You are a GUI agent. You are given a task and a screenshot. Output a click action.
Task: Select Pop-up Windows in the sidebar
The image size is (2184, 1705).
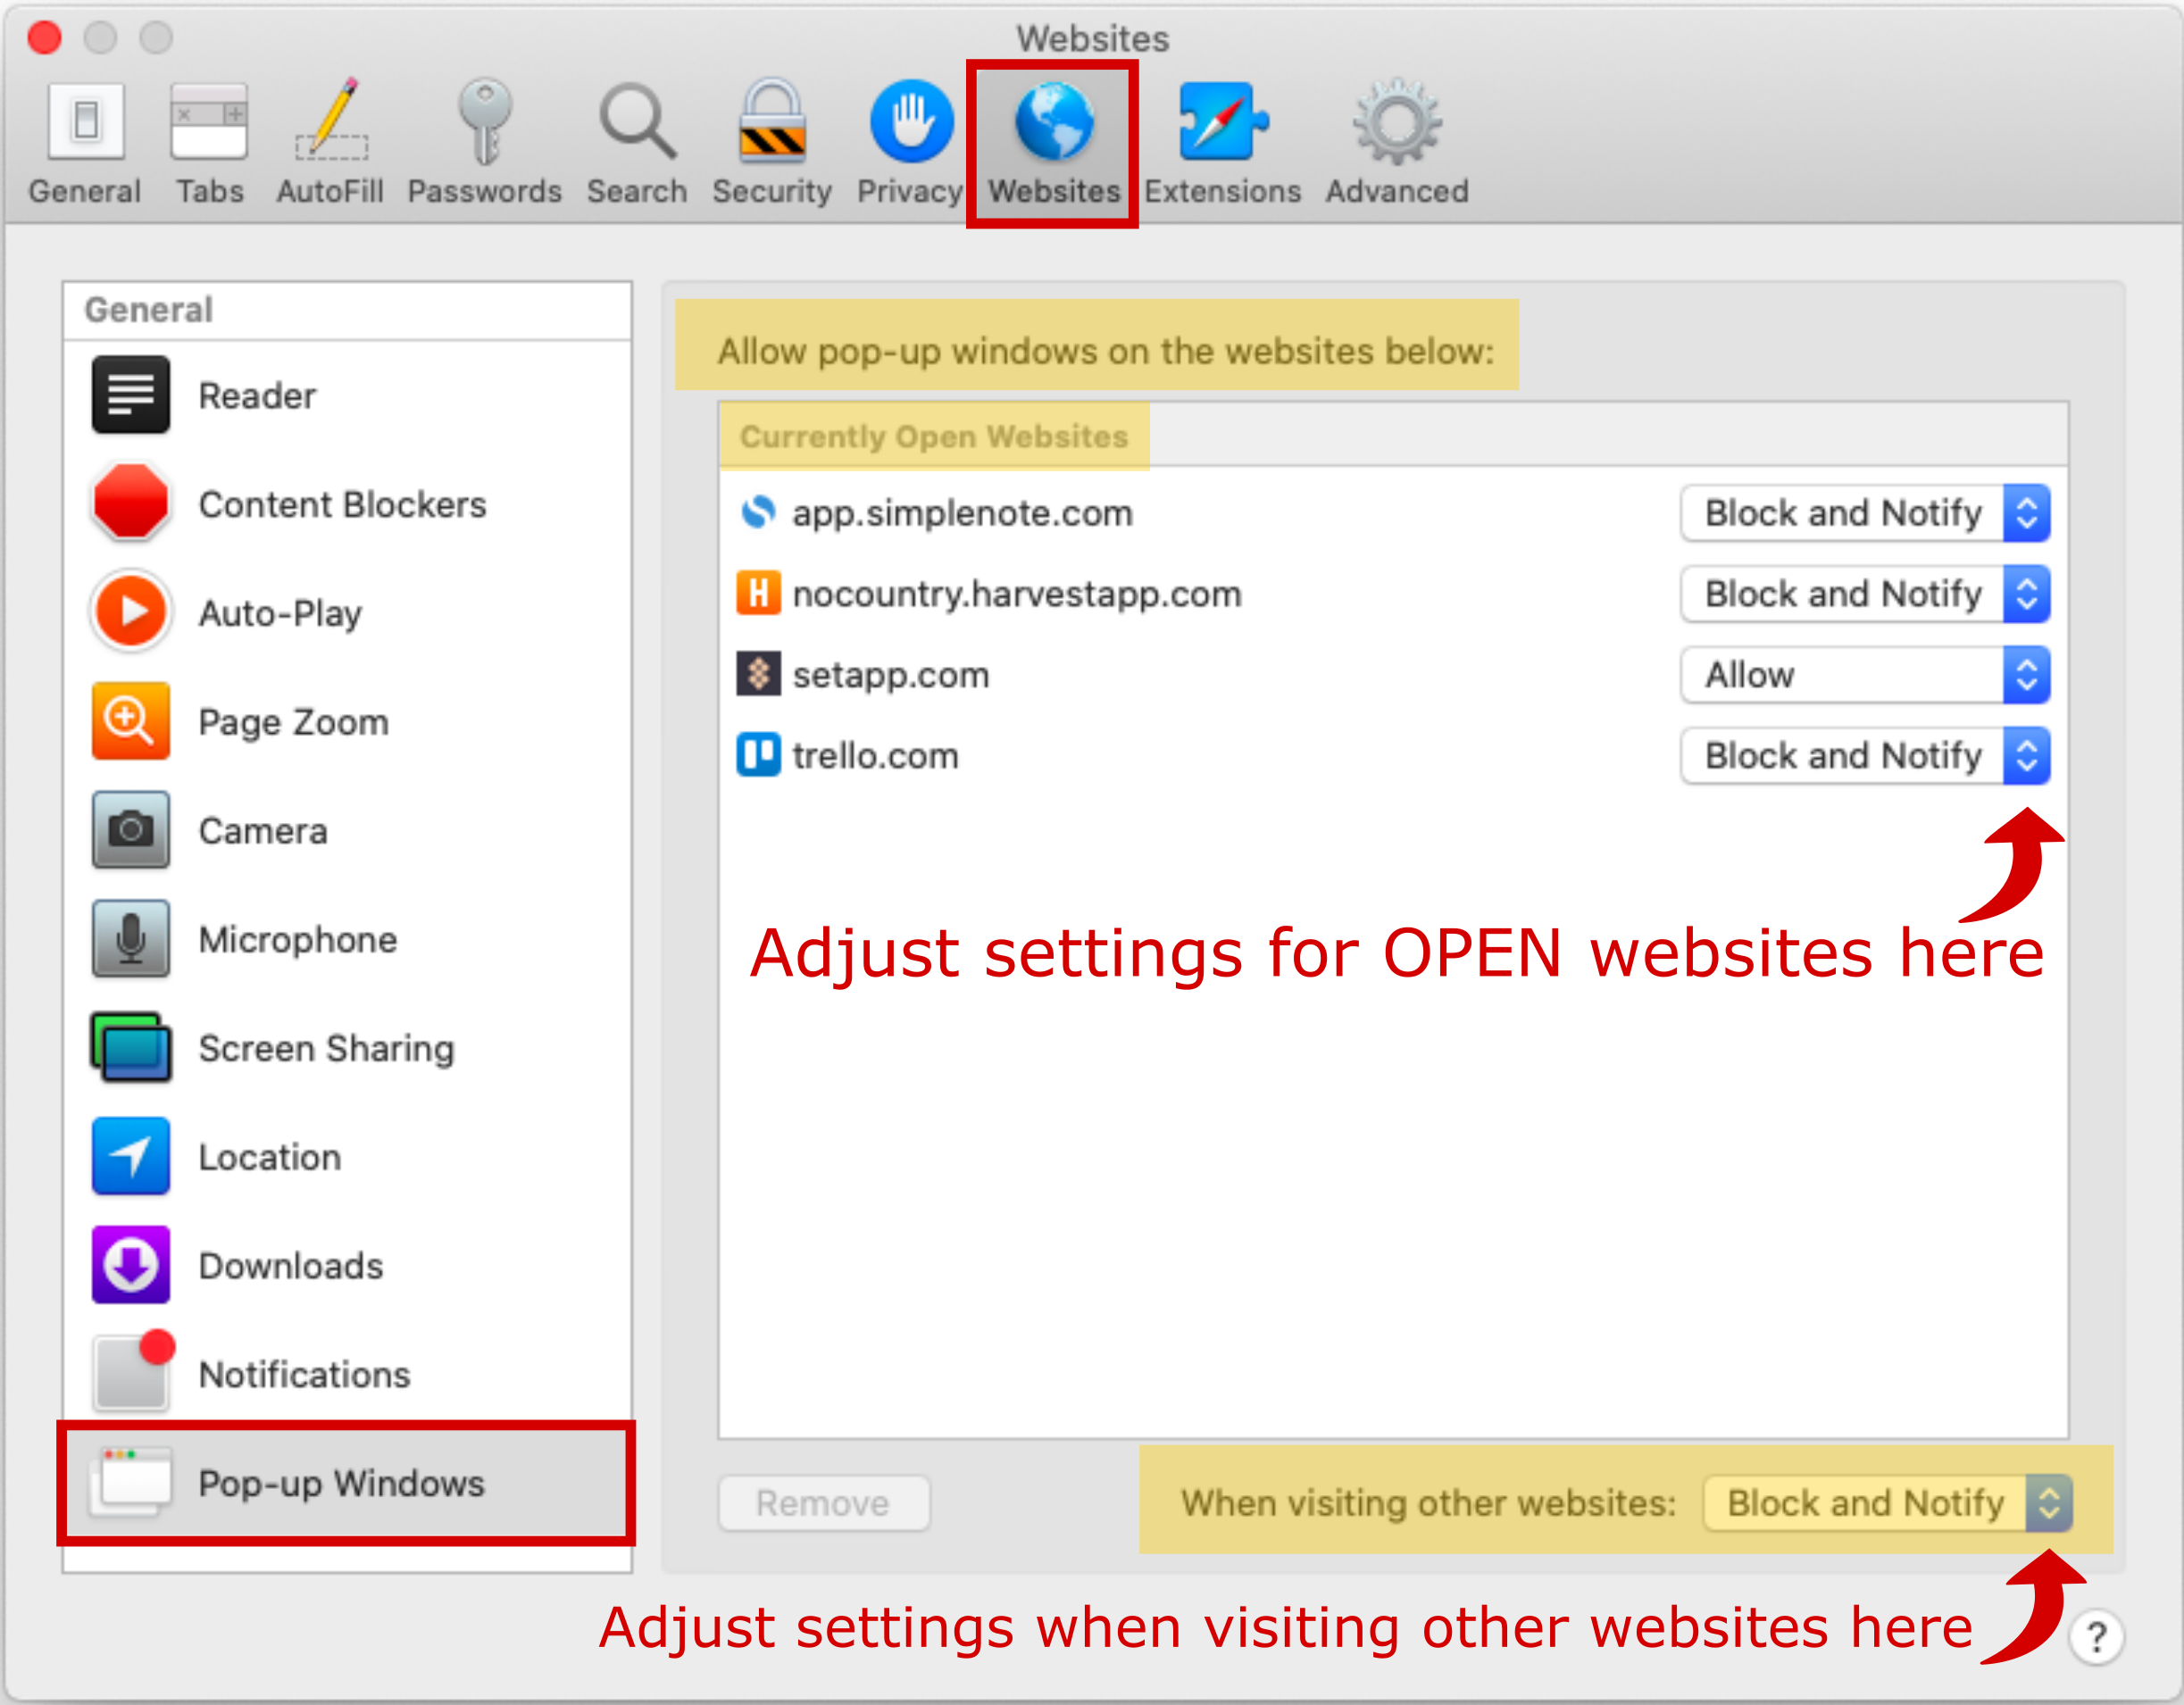342,1483
